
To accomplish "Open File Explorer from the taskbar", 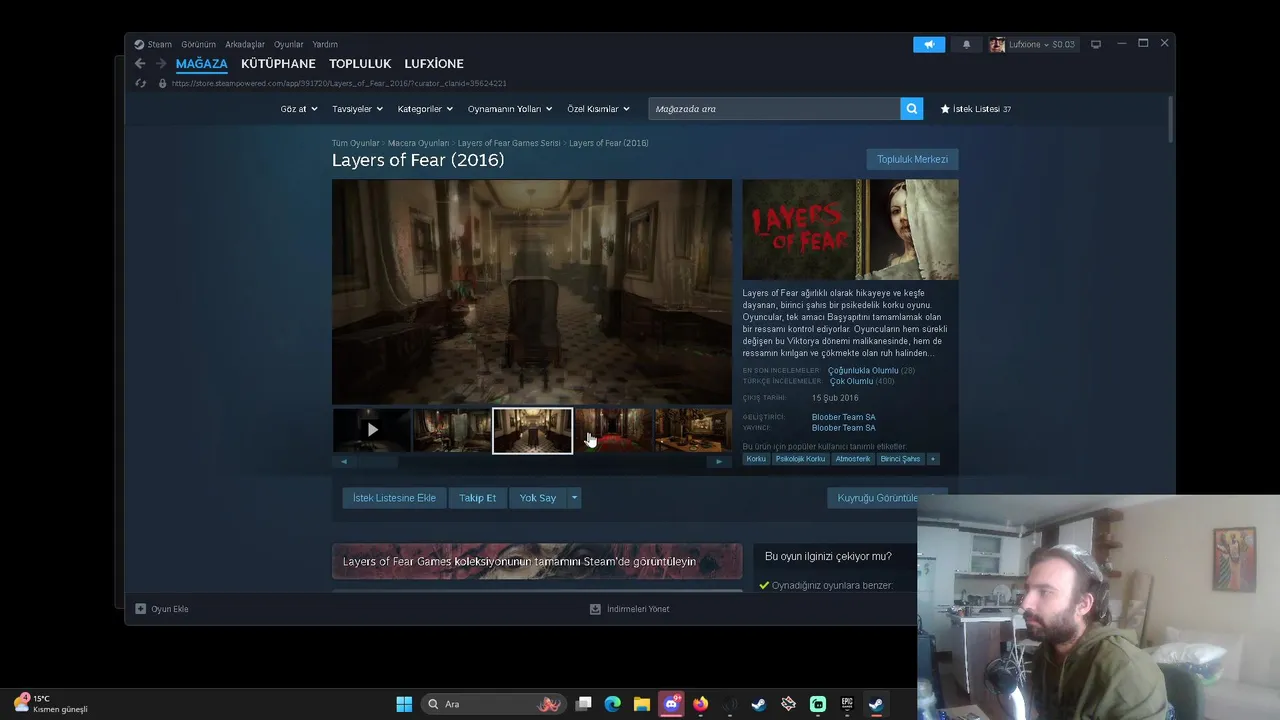I will point(642,704).
